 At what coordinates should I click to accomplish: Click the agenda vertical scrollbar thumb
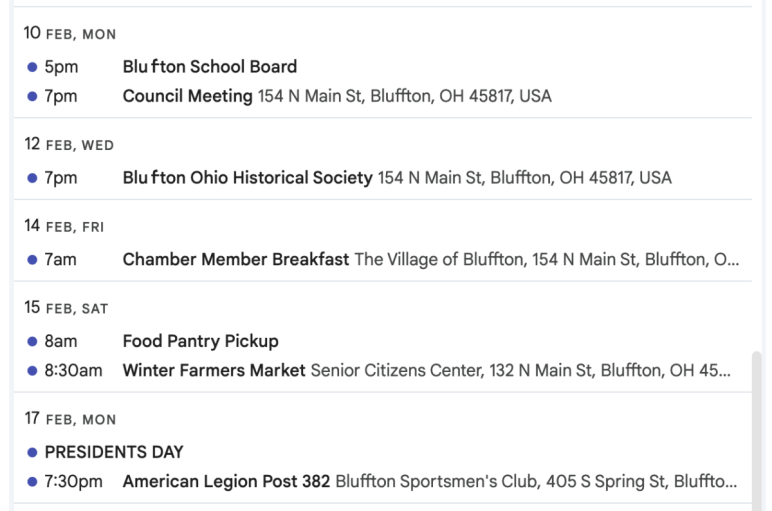757,431
